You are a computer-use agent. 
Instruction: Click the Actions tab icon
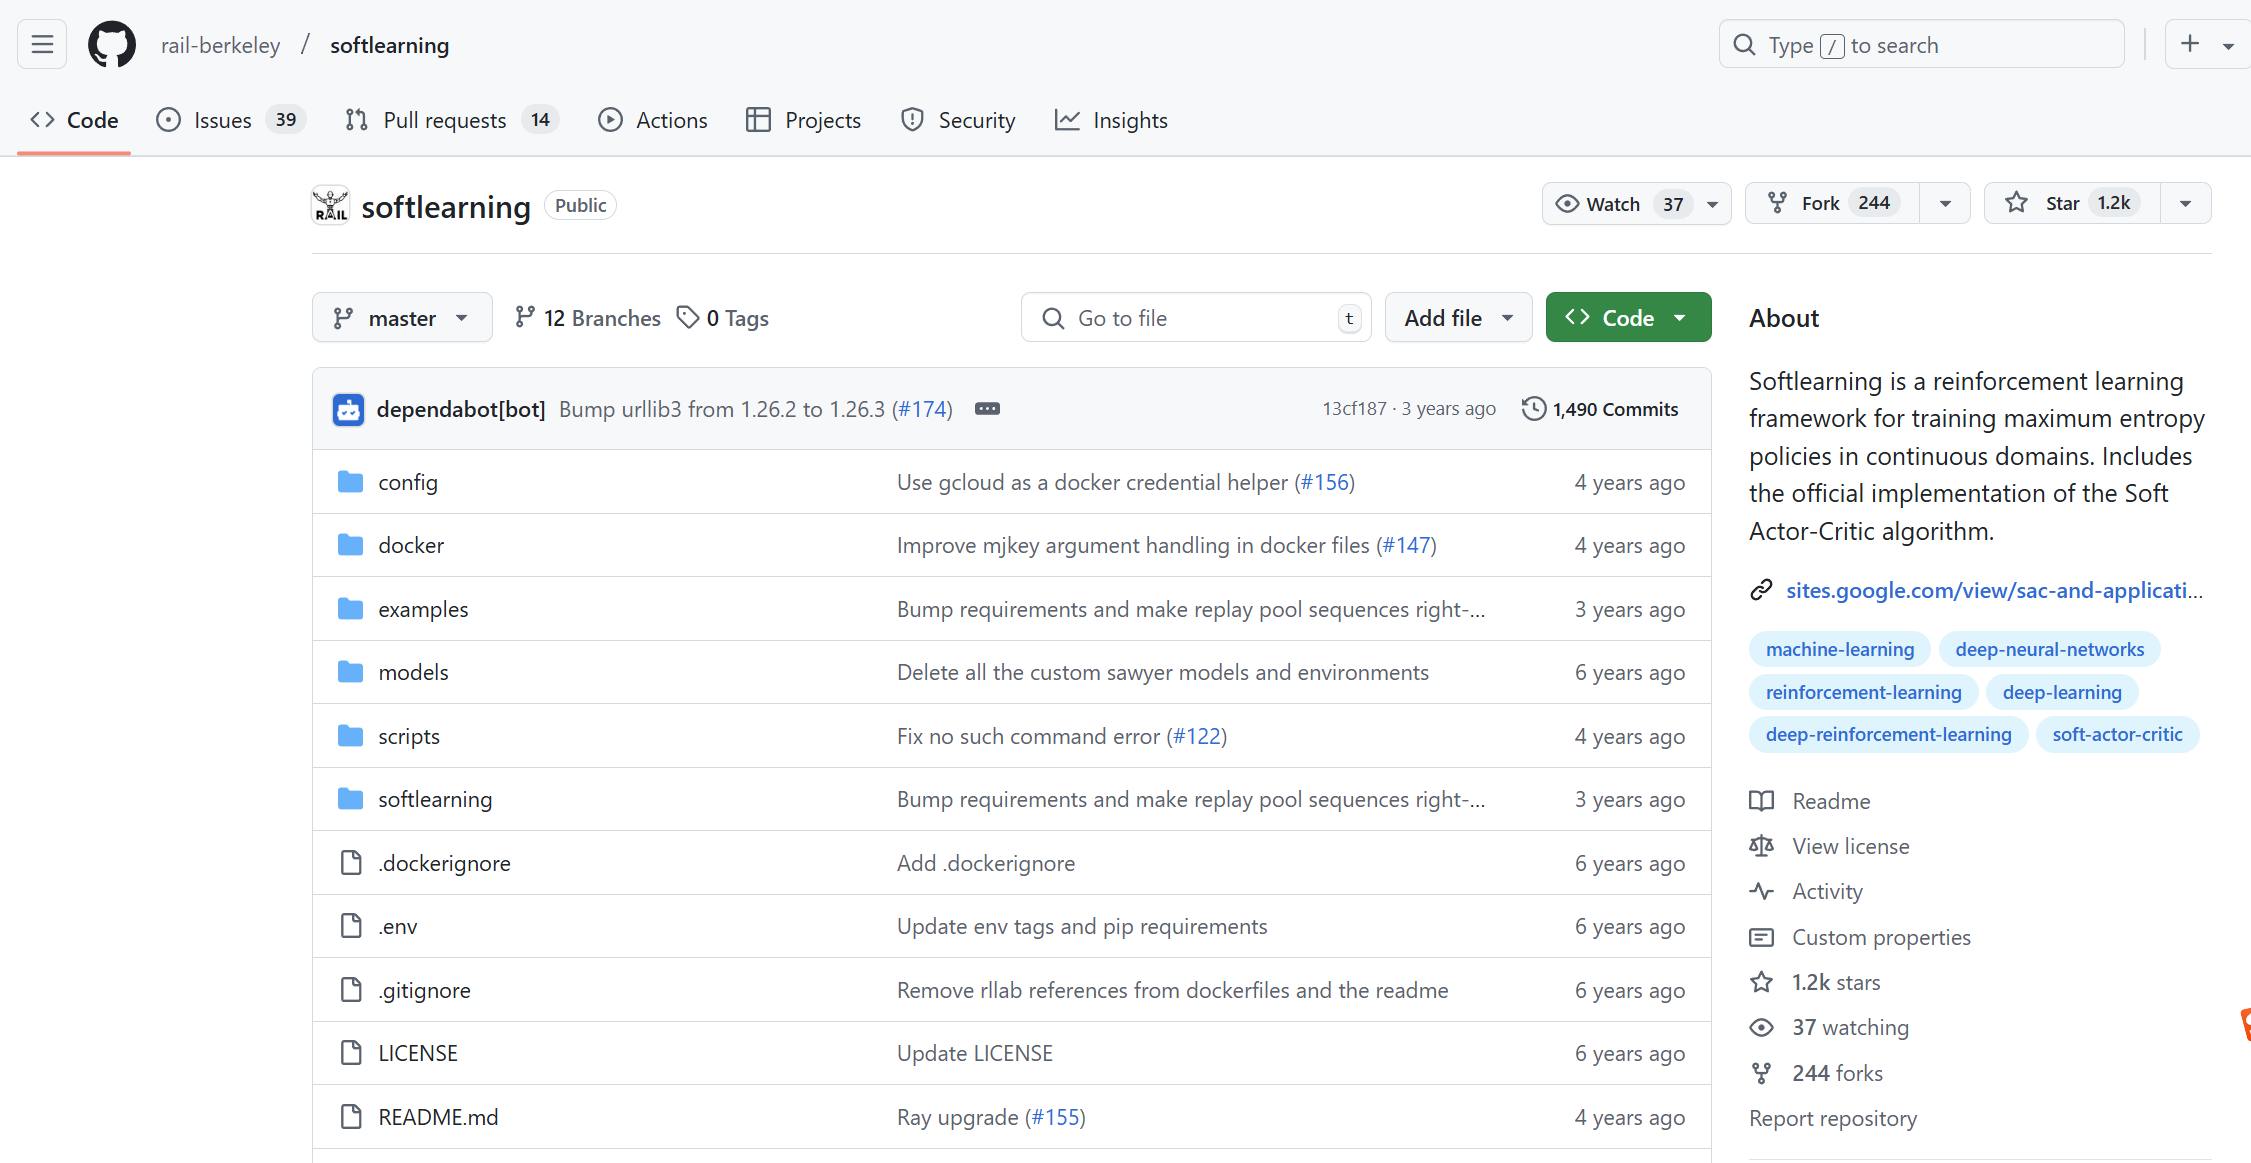609,120
